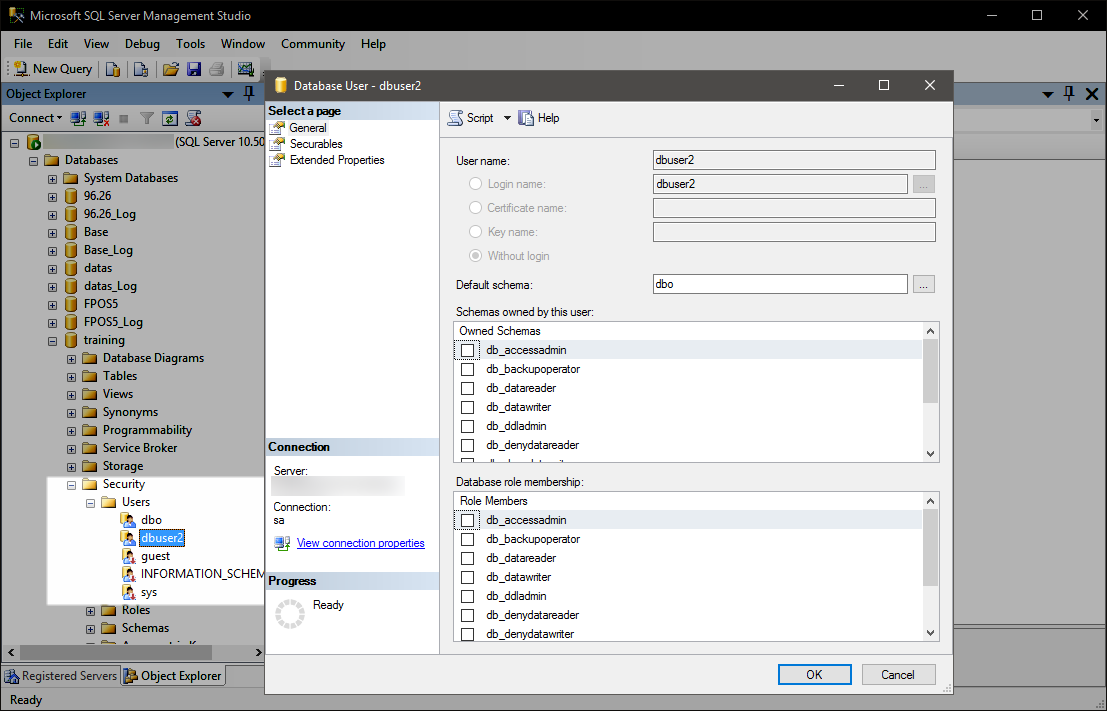
Task: Select the Login name radio button
Action: coord(475,184)
